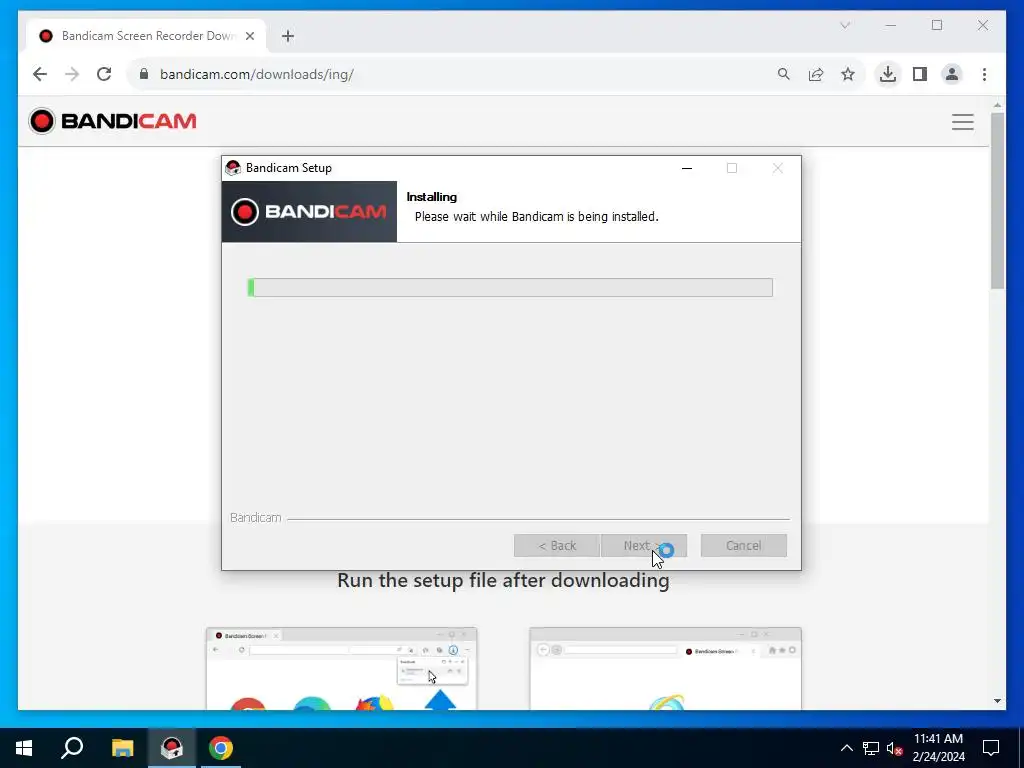
Task: Click the Next button in setup
Action: point(644,545)
